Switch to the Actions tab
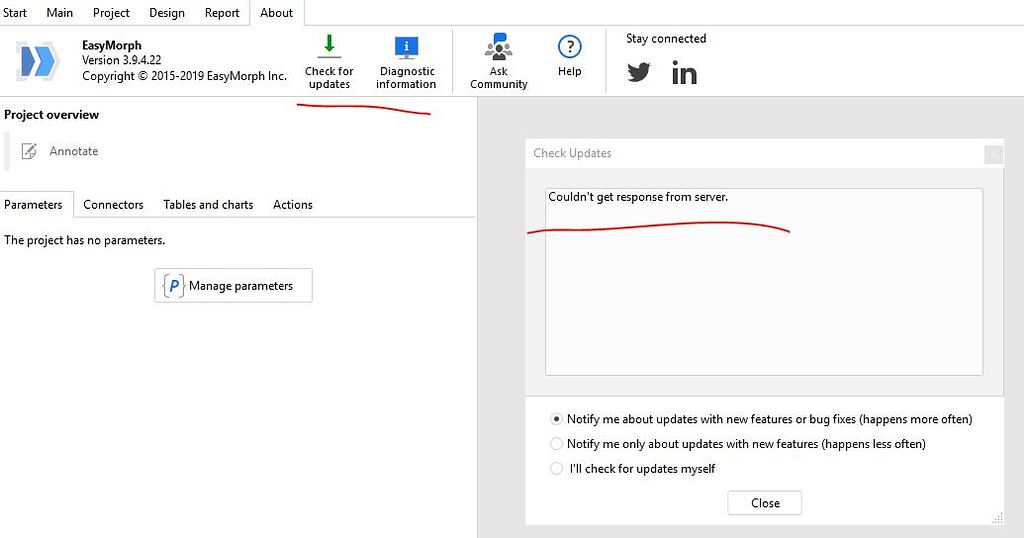1024x538 pixels. click(x=293, y=205)
